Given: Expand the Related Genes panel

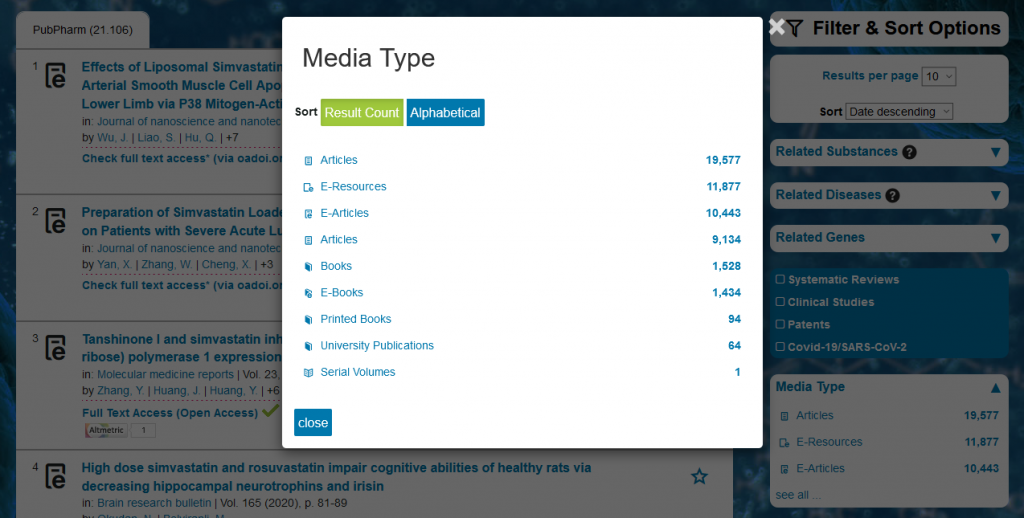Looking at the screenshot, I should pos(995,238).
